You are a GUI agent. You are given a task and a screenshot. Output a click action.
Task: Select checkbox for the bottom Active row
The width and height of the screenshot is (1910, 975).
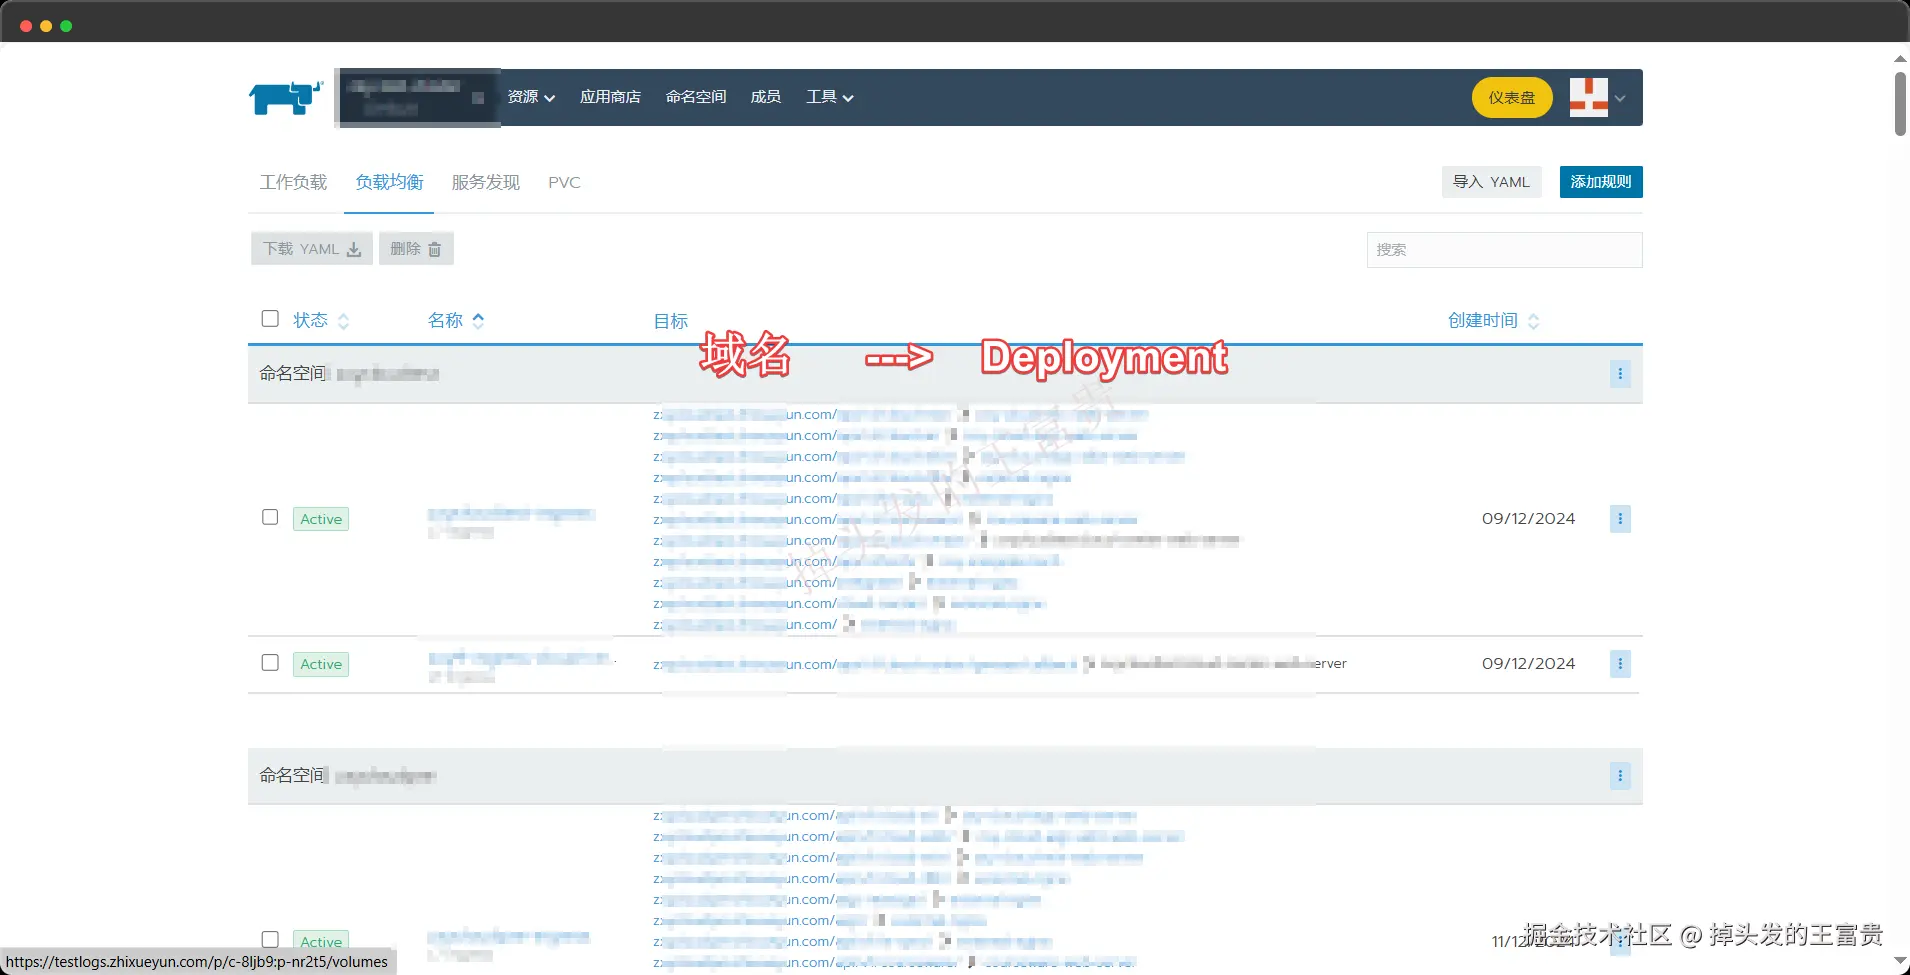pyautogui.click(x=270, y=940)
